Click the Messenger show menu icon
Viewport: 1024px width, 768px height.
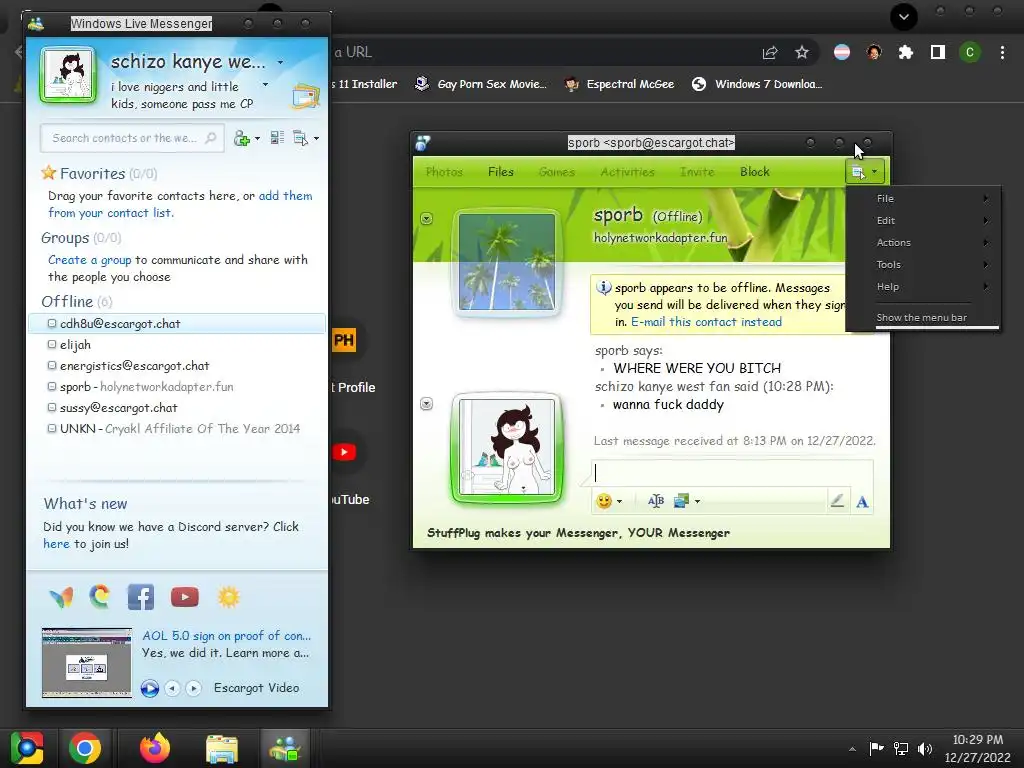coord(300,138)
